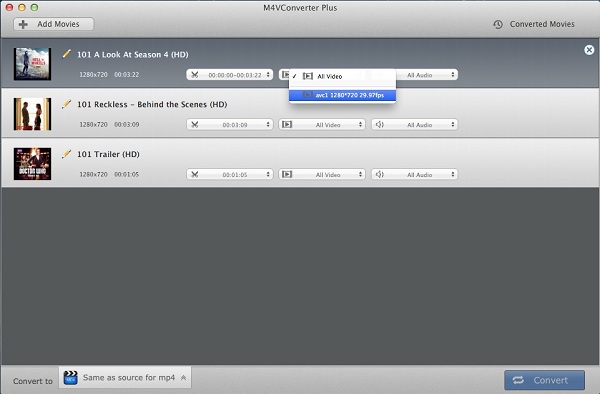600x394 pixels.
Task: Click speaker icon in 101 Reckless row
Action: 379,125
